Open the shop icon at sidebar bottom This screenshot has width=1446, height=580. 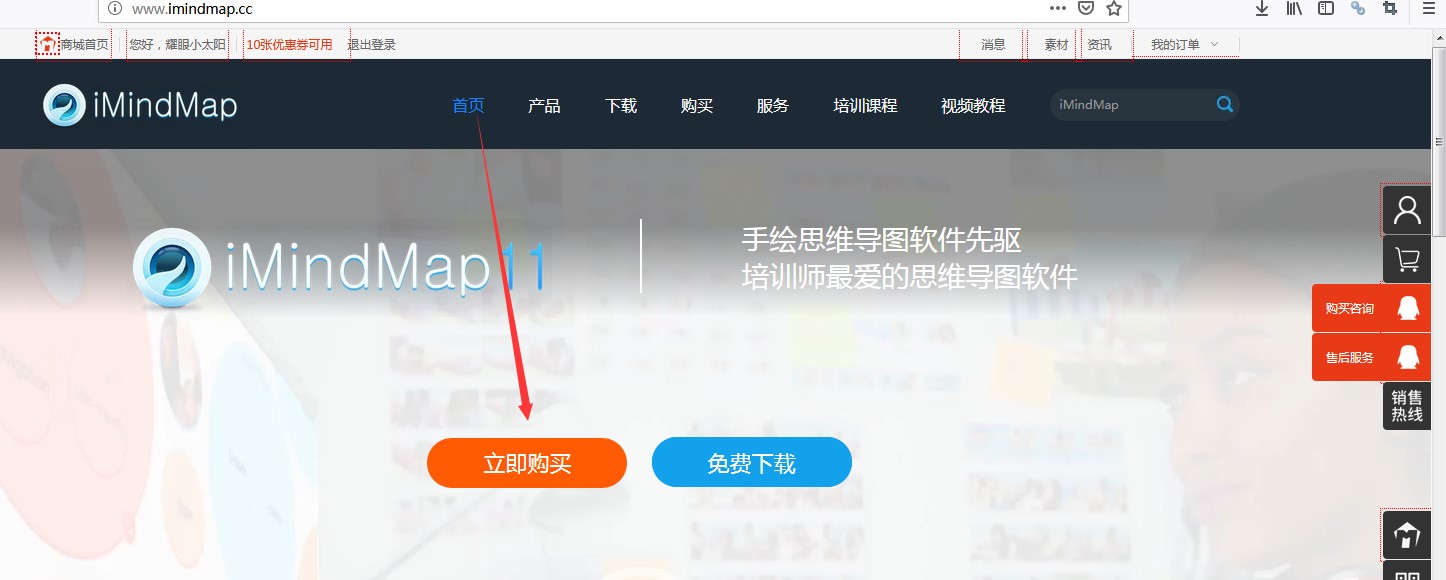tap(1406, 535)
